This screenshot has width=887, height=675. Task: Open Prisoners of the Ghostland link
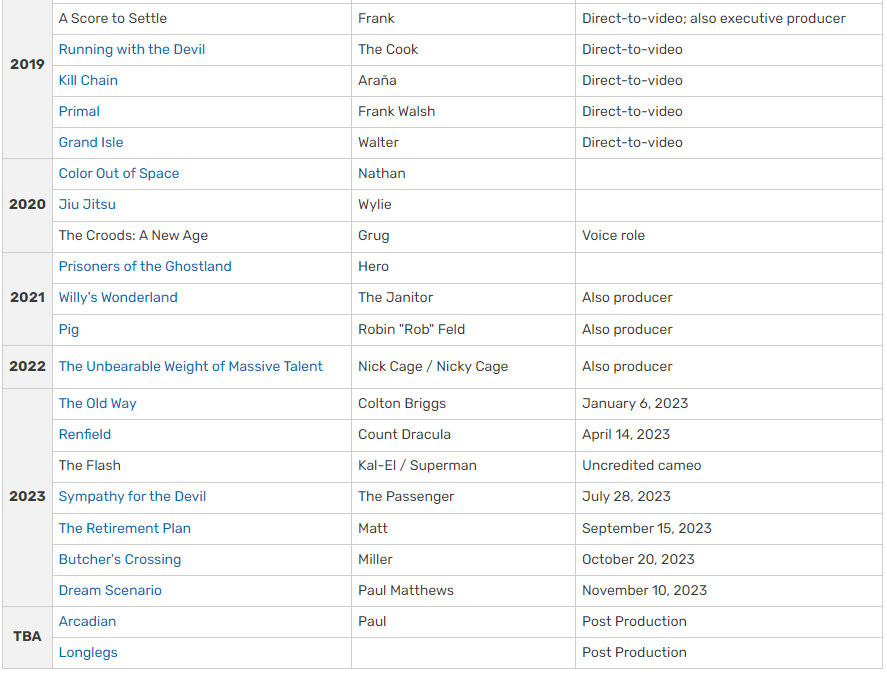[145, 266]
